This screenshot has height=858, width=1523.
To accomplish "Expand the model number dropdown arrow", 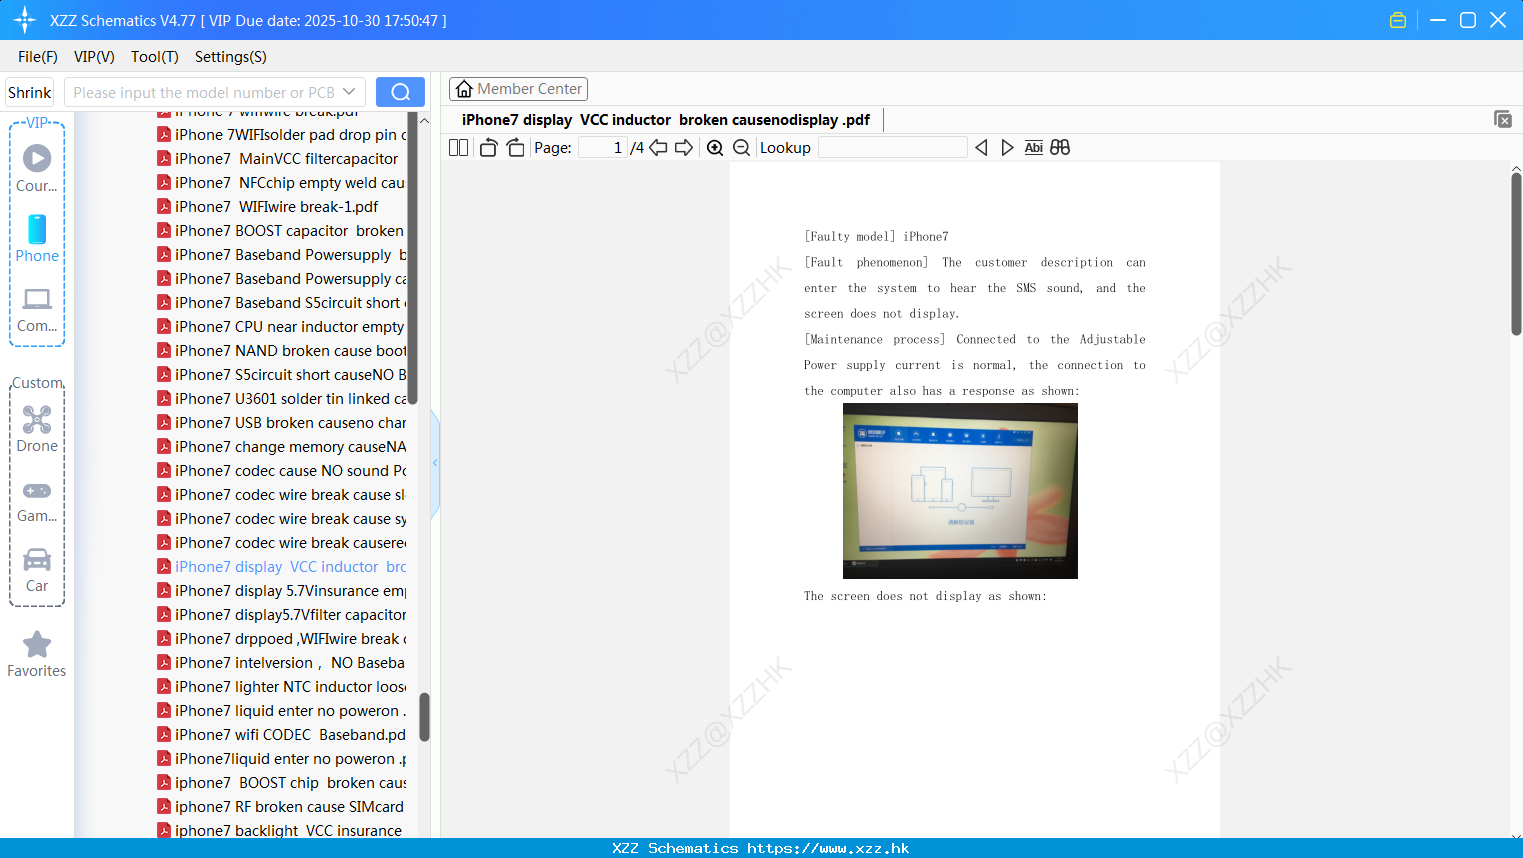I will [x=349, y=92].
